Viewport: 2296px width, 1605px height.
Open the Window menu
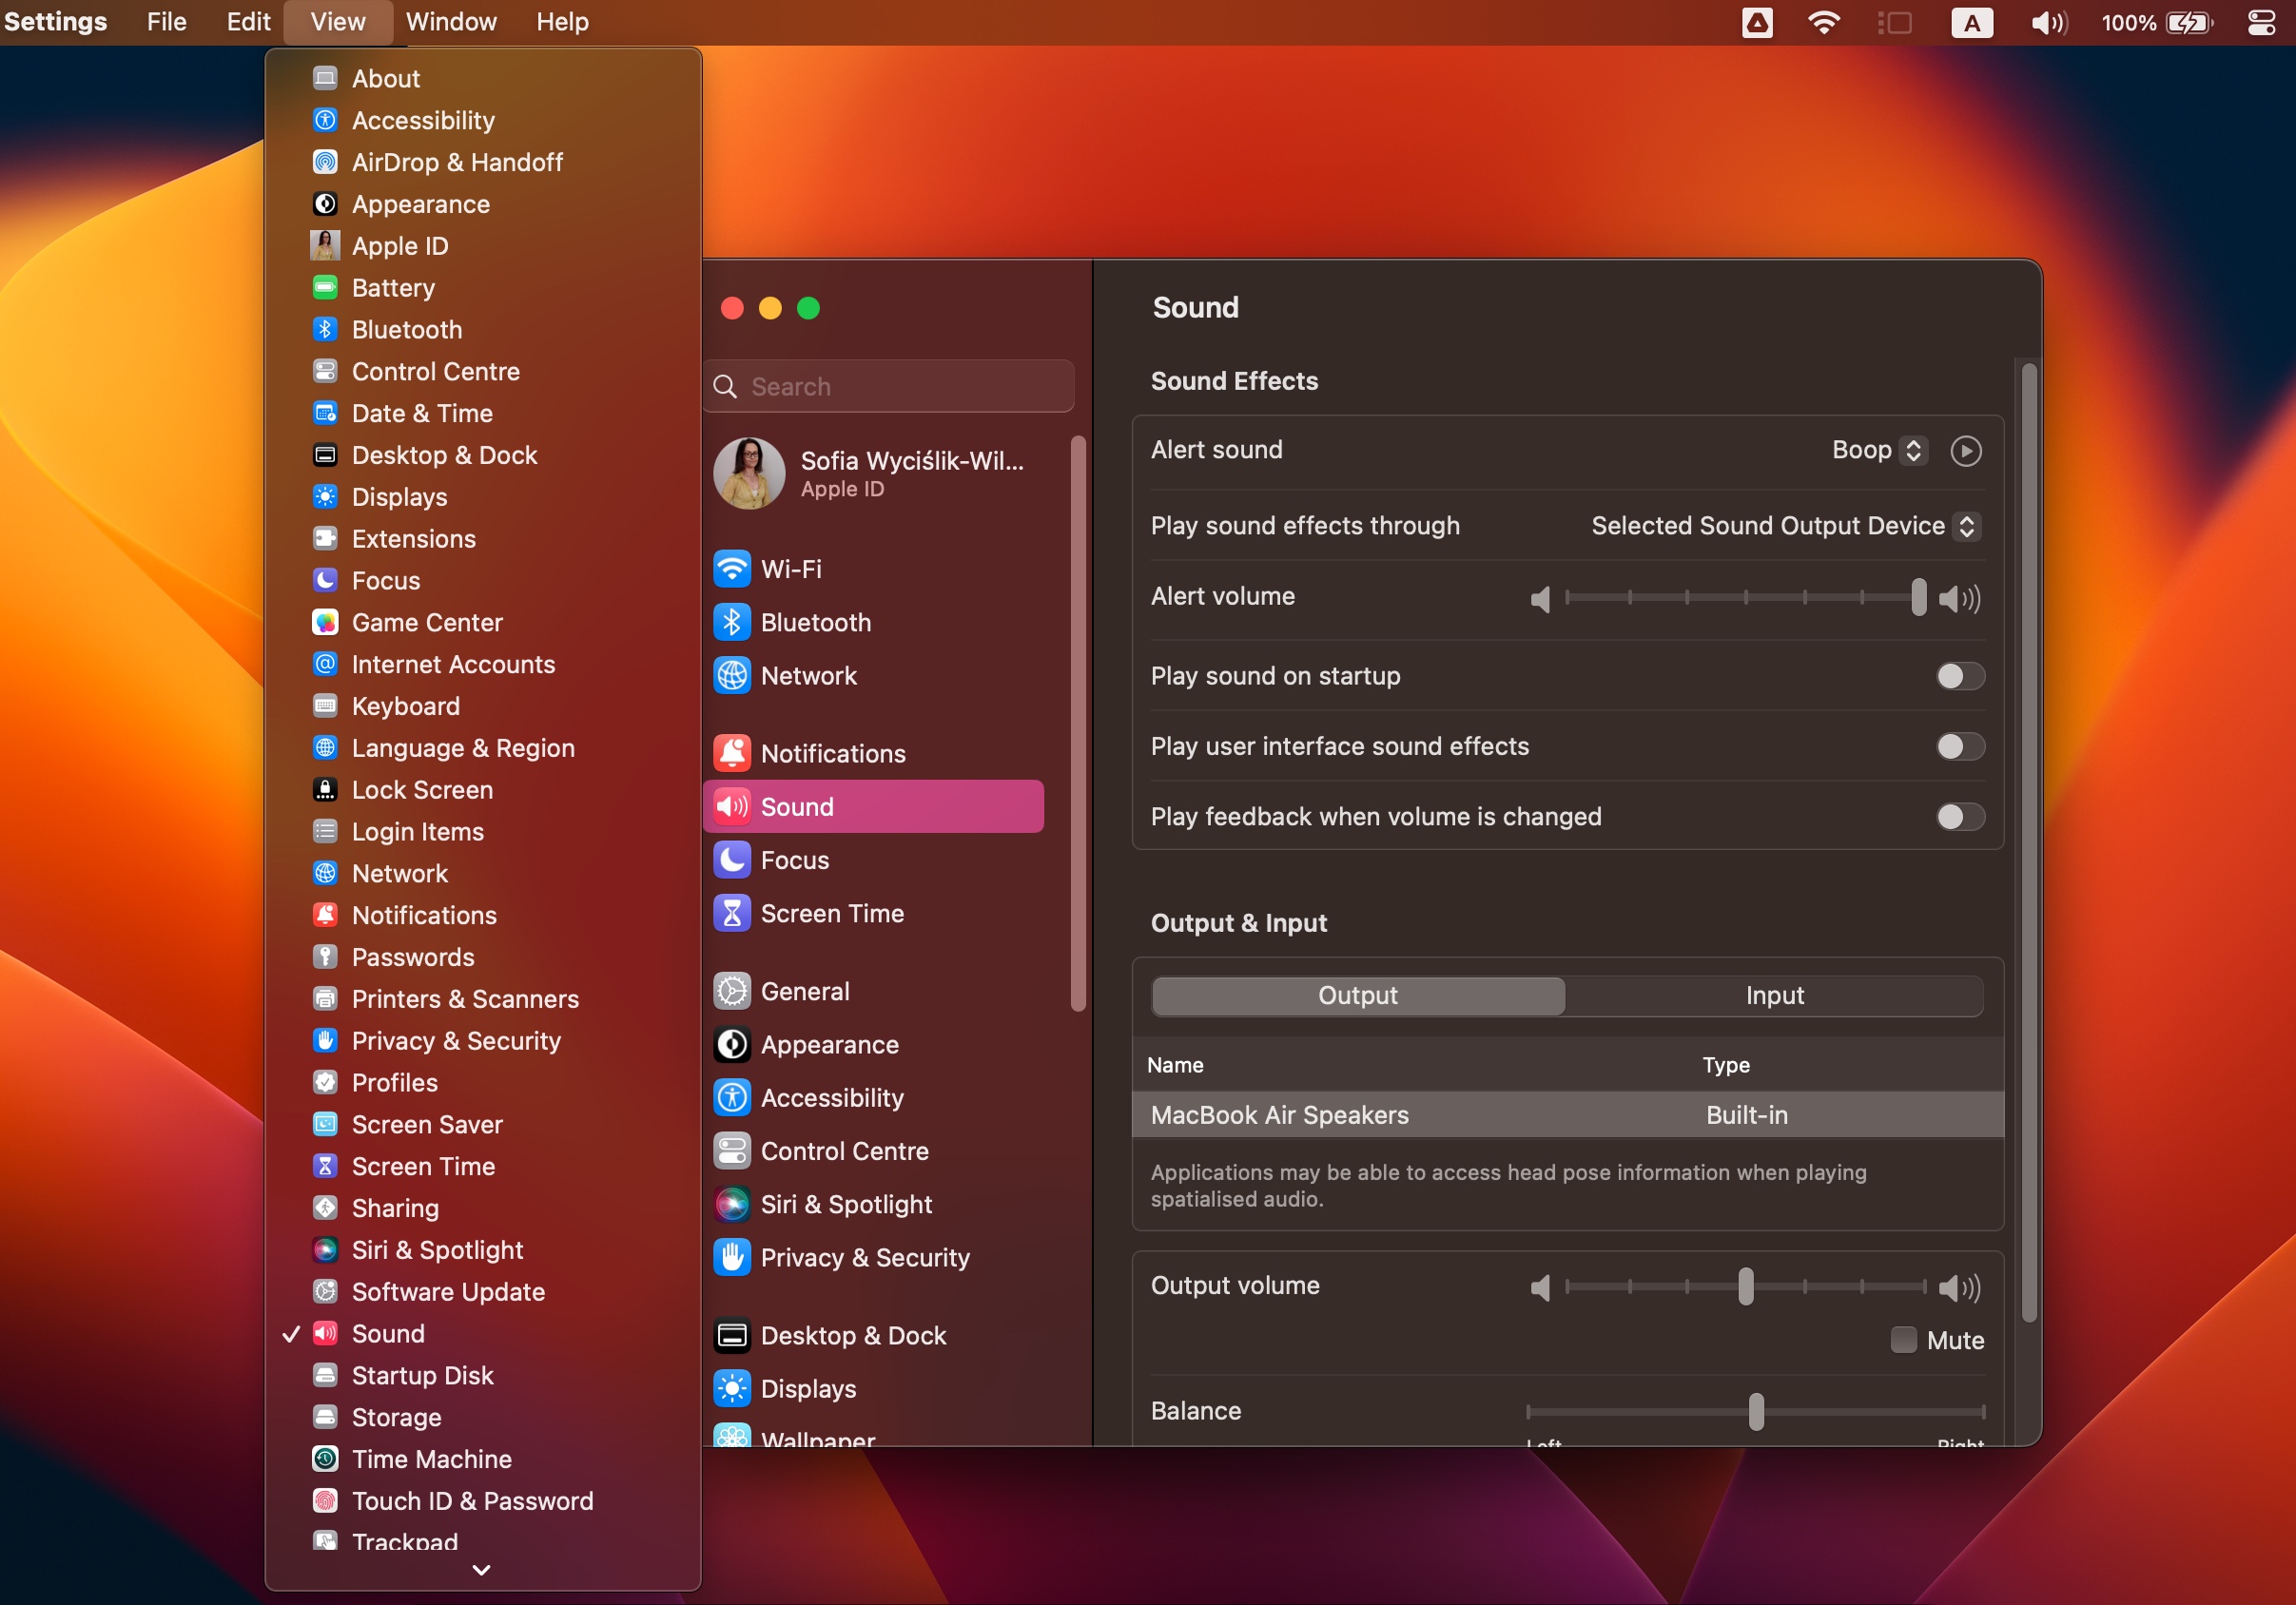click(x=450, y=22)
